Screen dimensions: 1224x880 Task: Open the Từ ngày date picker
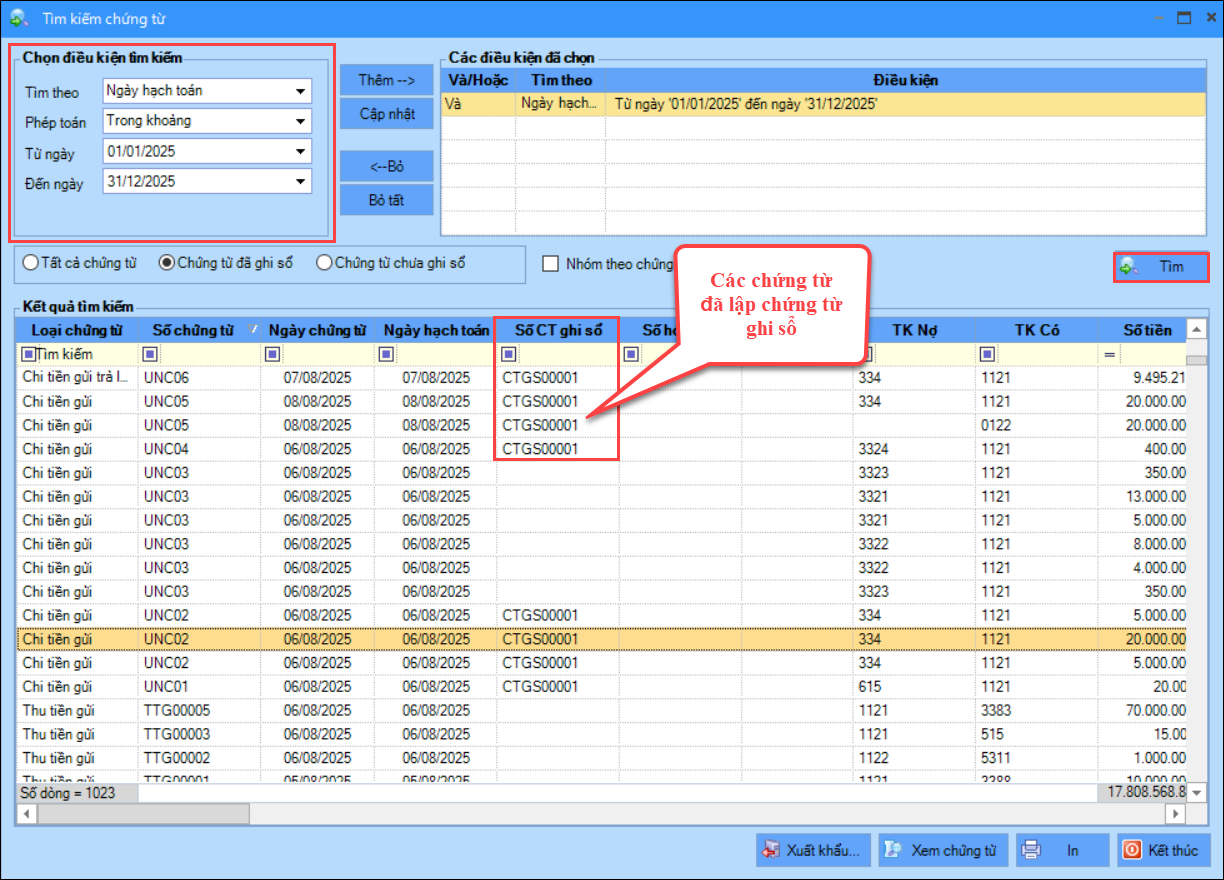300,152
